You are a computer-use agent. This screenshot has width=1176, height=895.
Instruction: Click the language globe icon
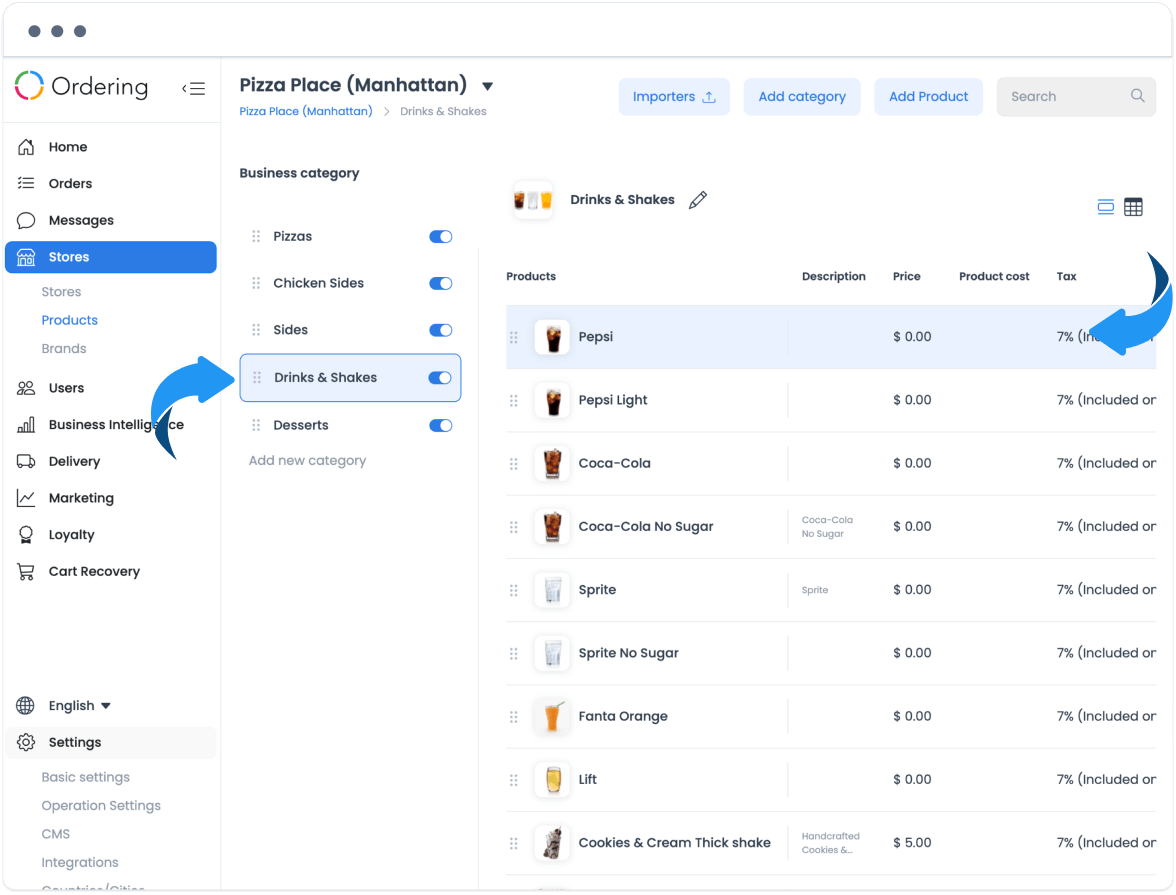(x=26, y=705)
